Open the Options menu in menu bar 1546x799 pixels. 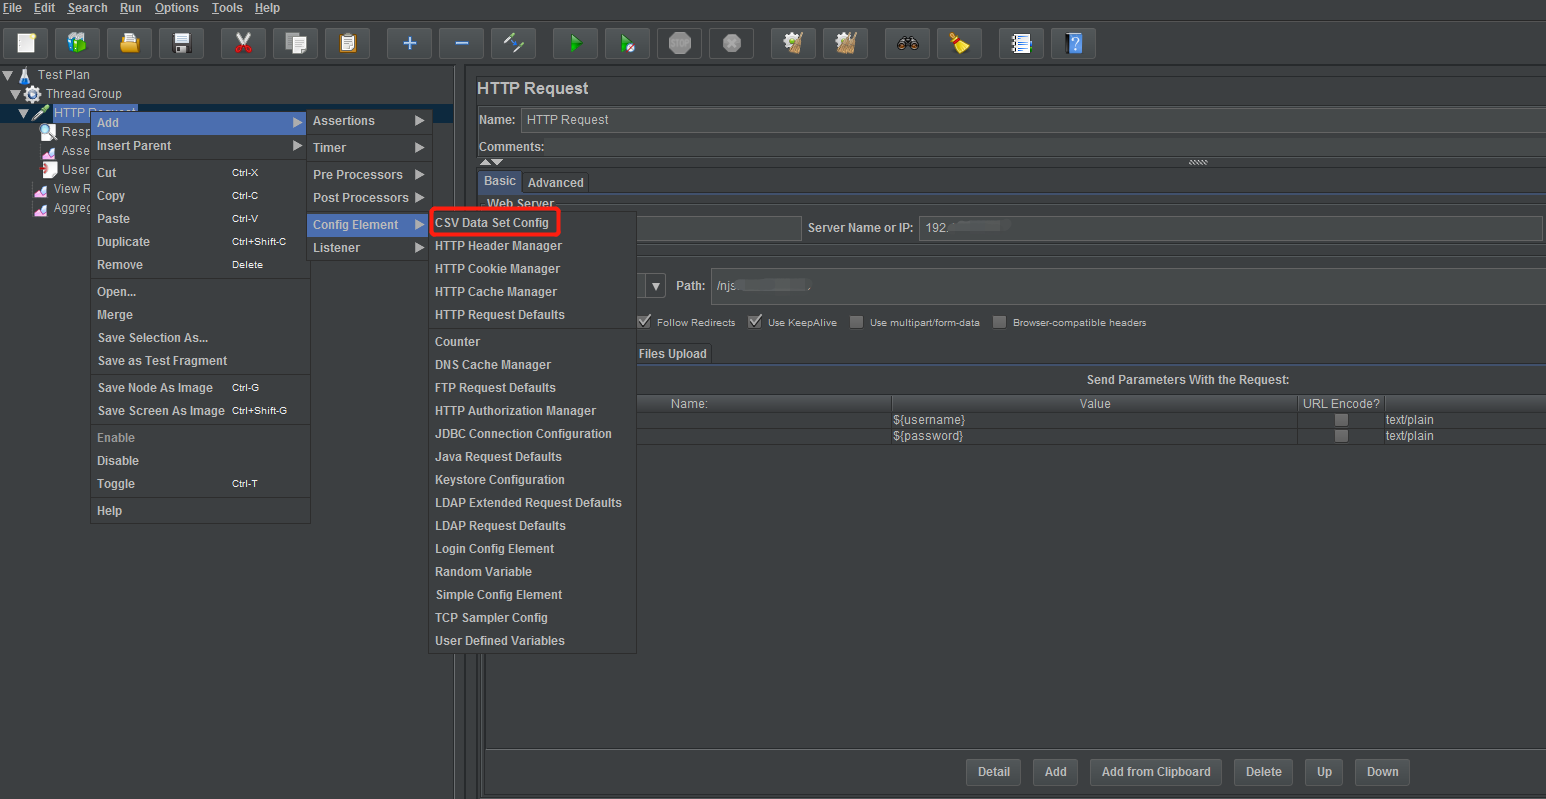pyautogui.click(x=176, y=8)
